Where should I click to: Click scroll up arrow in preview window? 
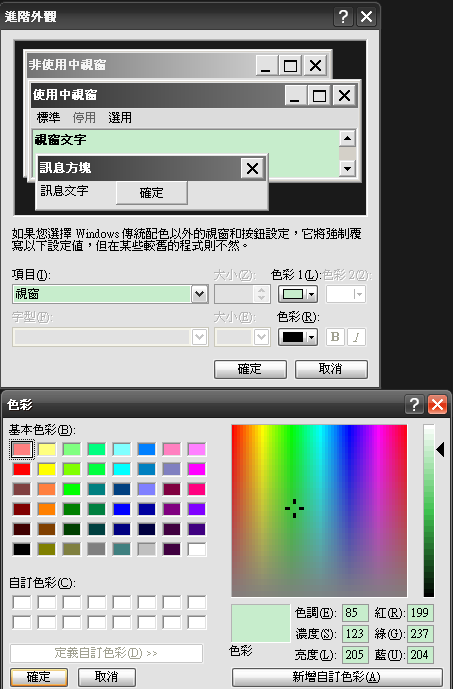coord(348,139)
